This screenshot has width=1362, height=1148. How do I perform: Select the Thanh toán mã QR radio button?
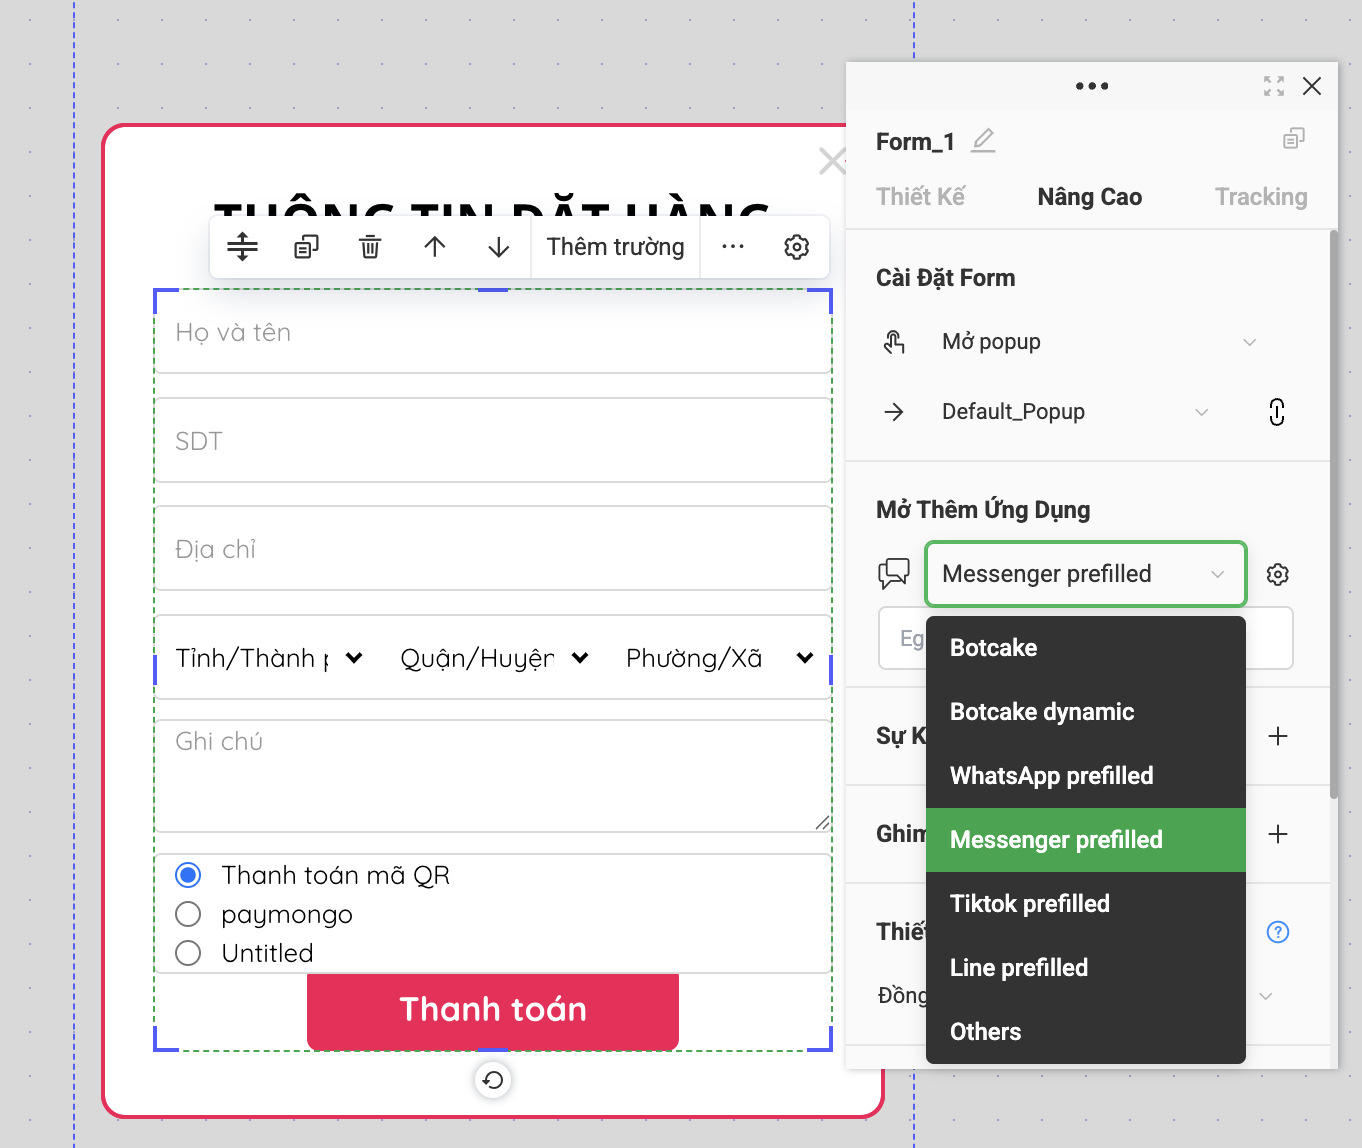188,875
